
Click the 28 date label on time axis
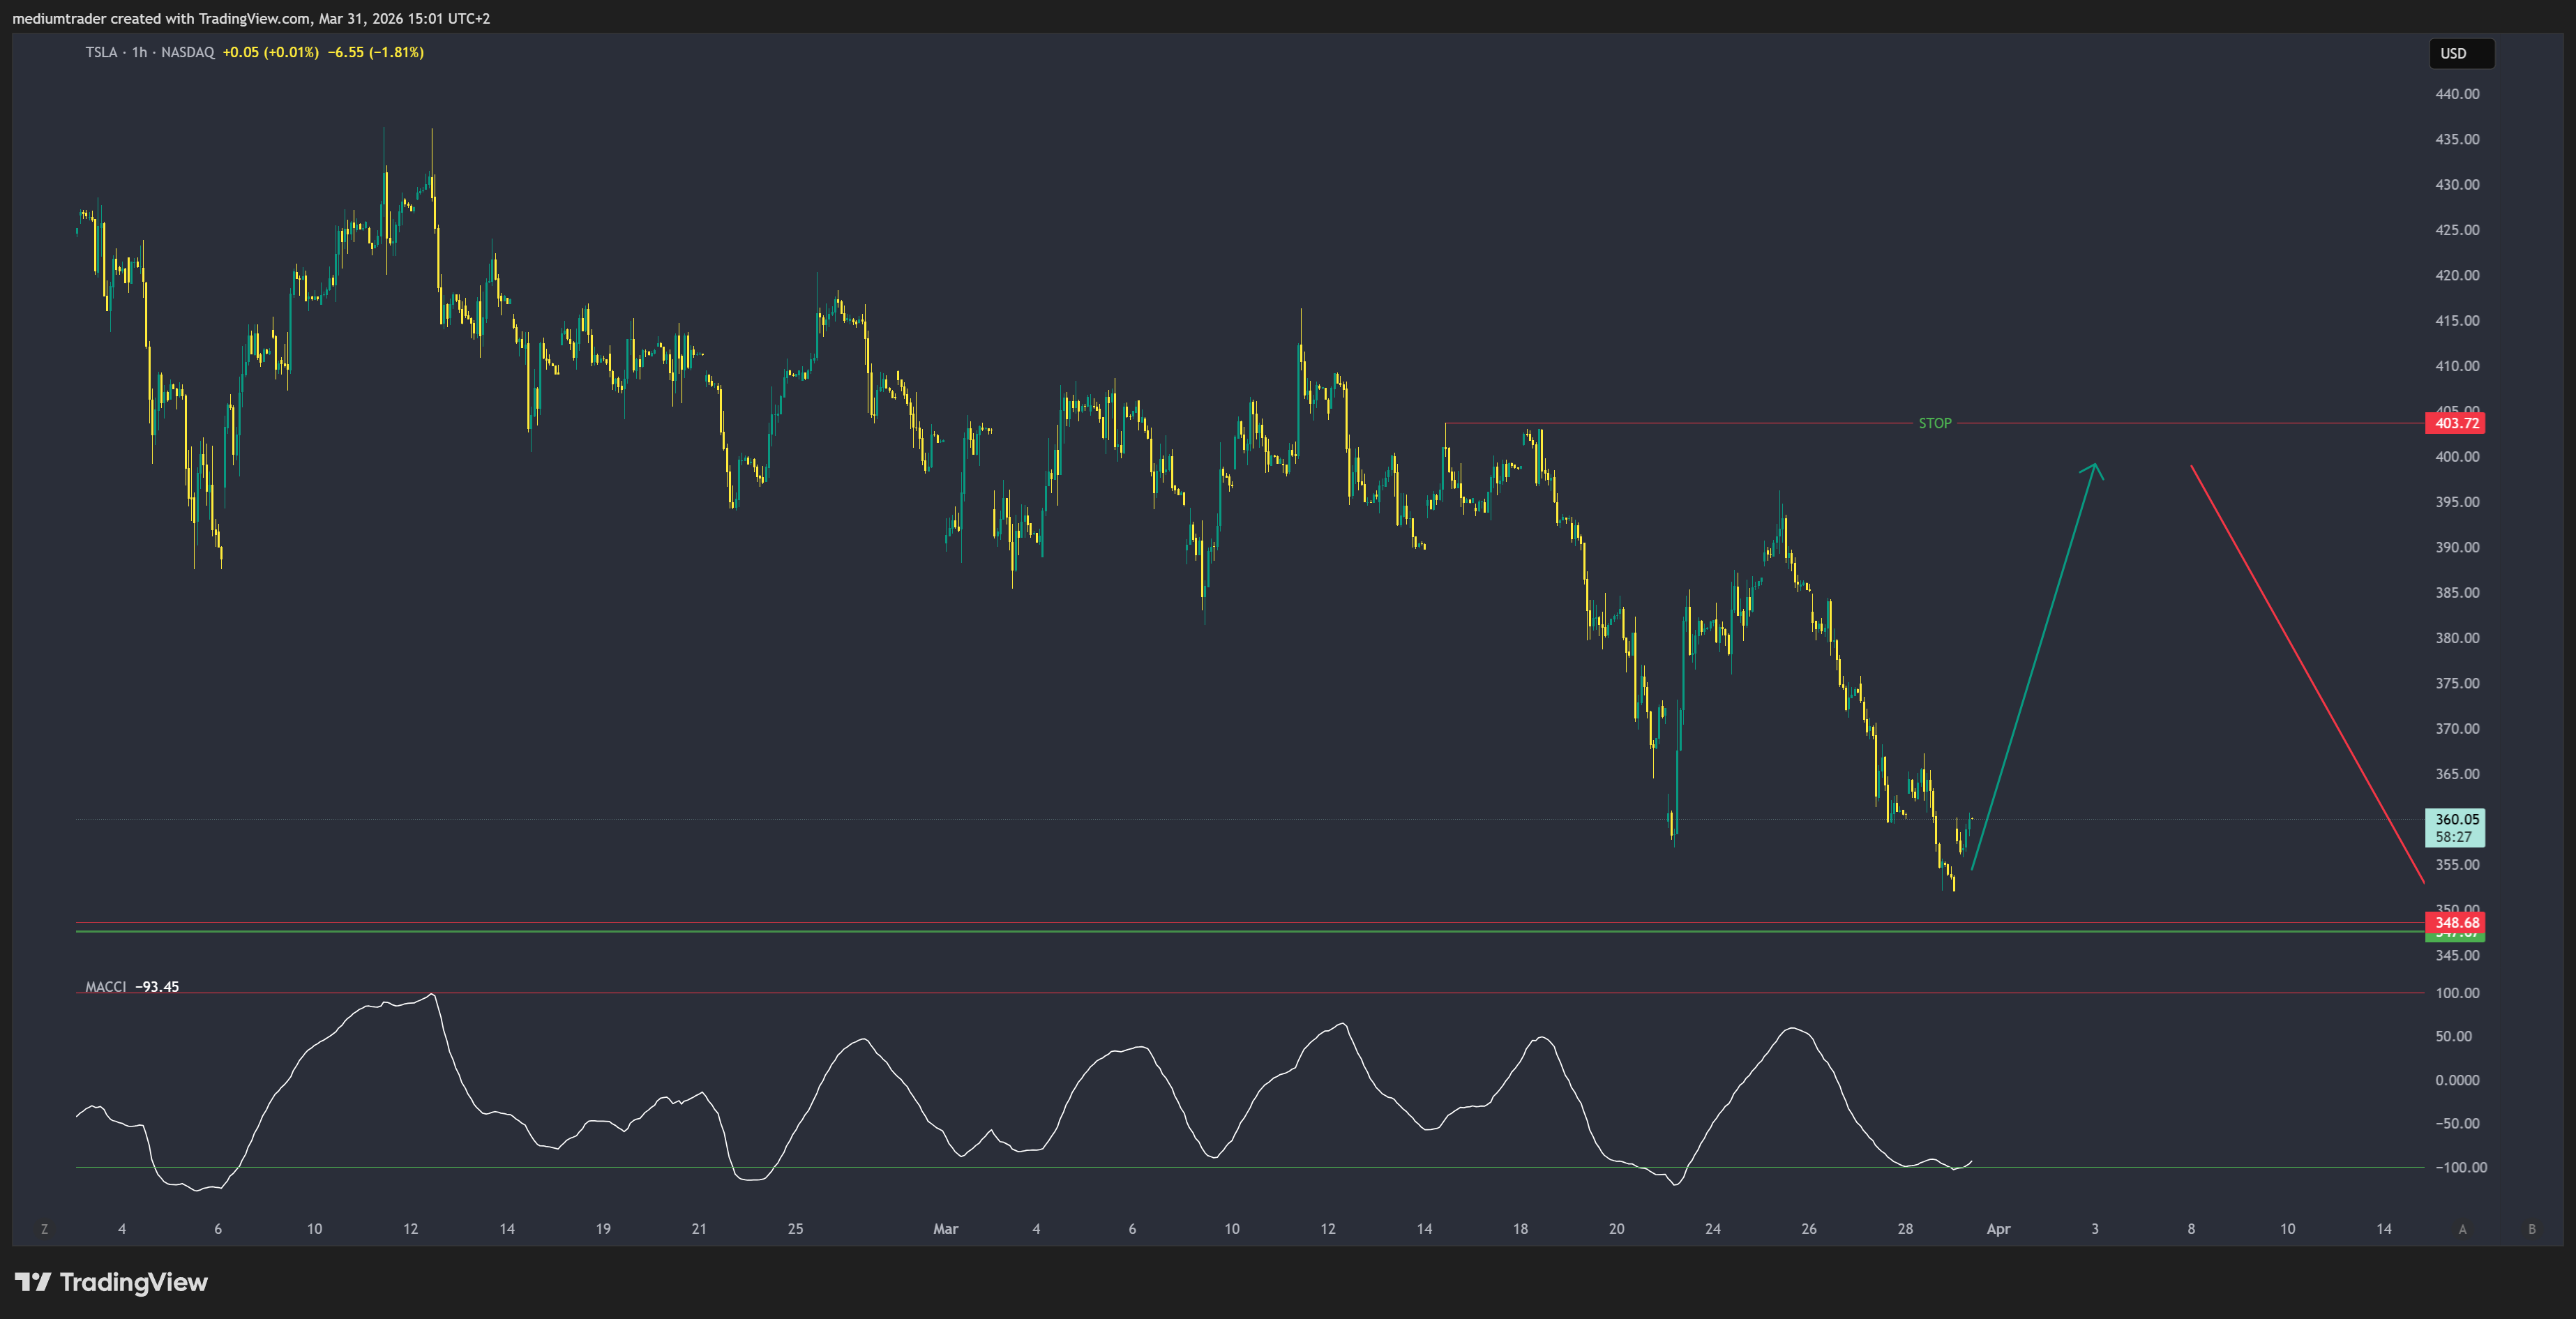[1905, 1229]
